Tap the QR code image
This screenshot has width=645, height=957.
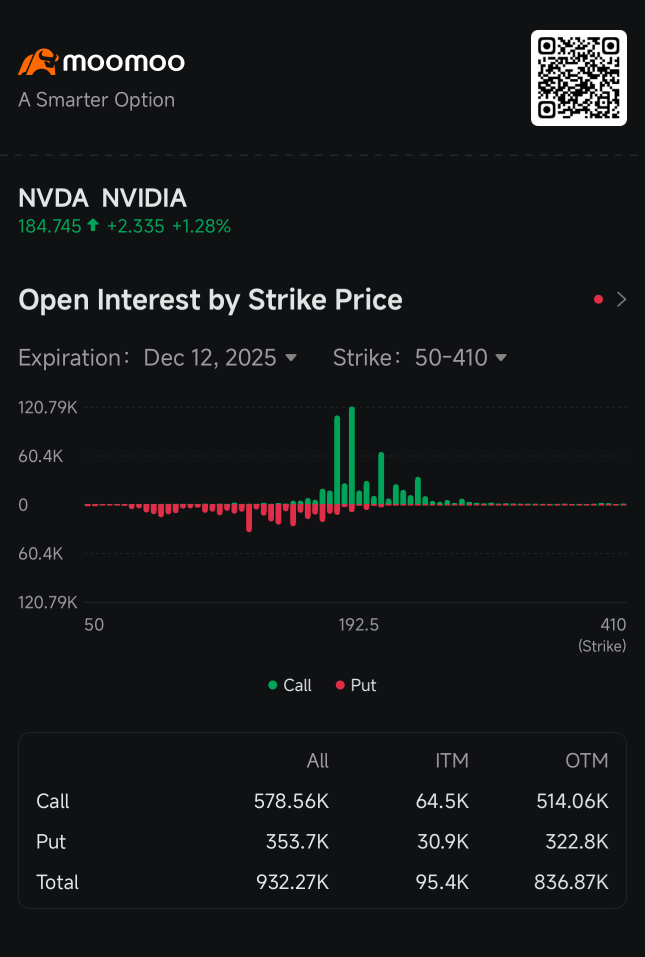578,78
